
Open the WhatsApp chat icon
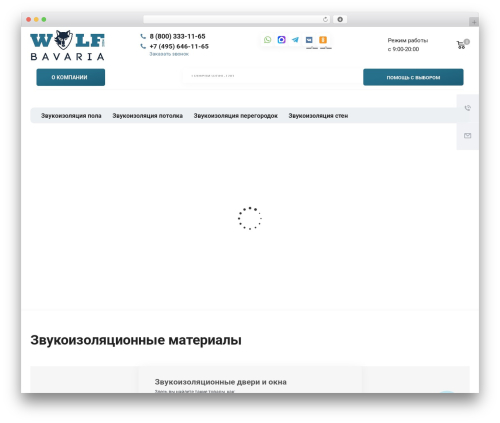pyautogui.click(x=267, y=40)
